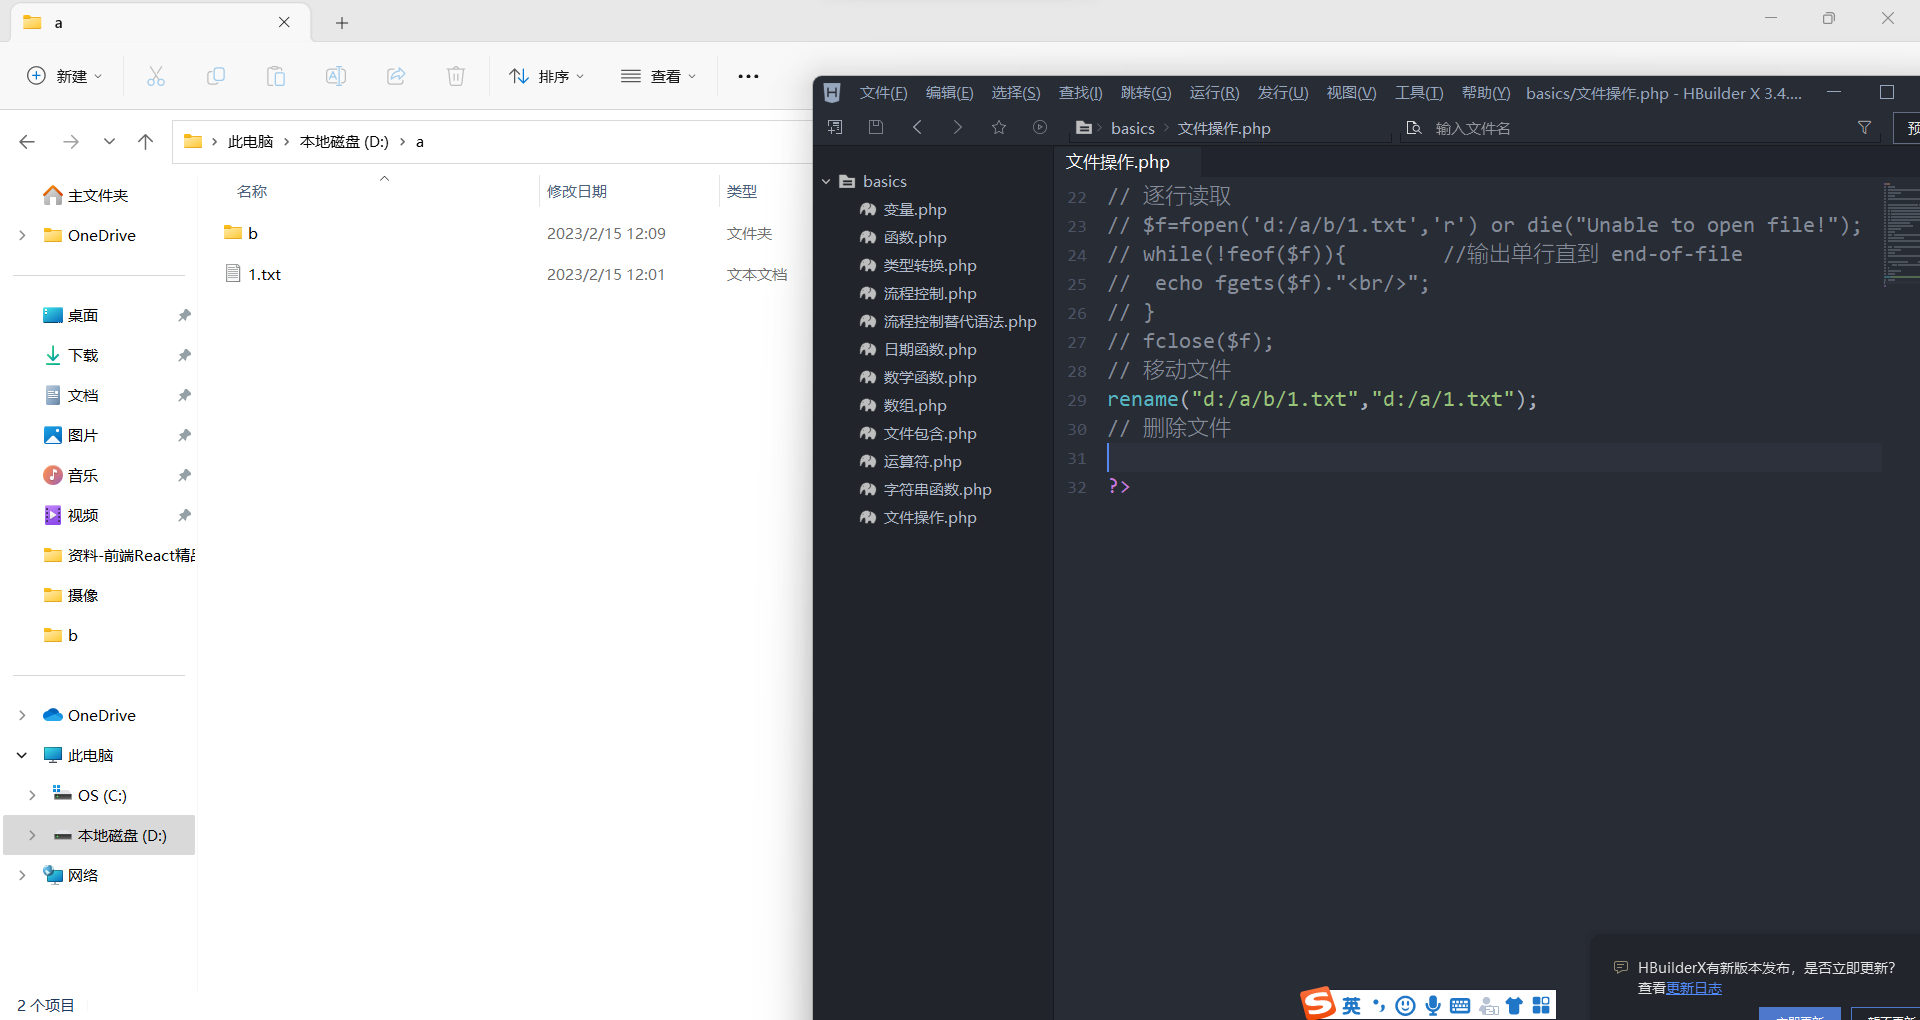Unpin 图片 from quick access
1920x1020 pixels.
(x=184, y=435)
